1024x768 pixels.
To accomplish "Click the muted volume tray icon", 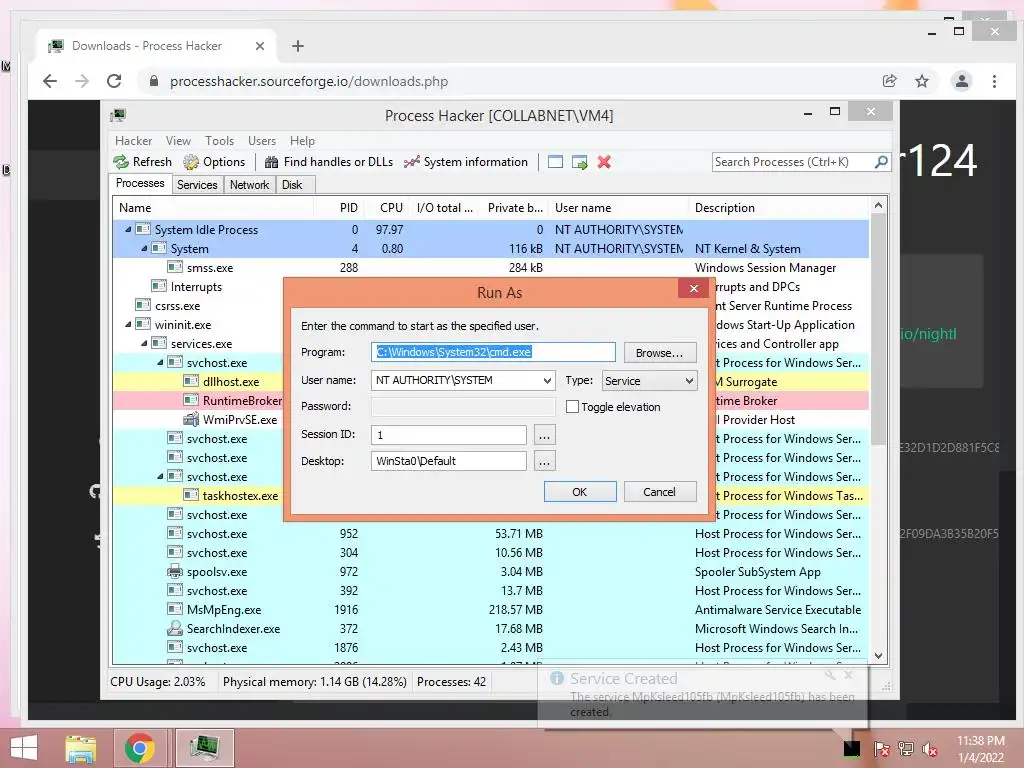I will 930,749.
